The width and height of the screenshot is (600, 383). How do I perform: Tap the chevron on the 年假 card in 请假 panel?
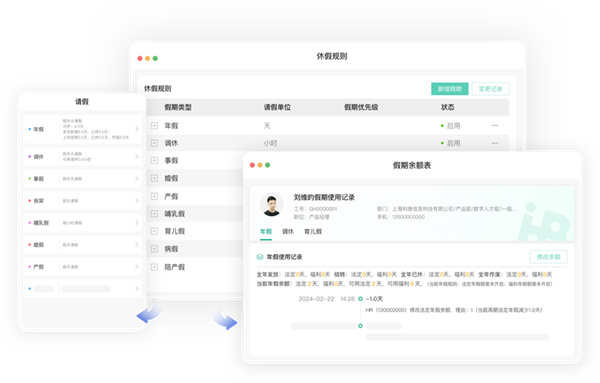[137, 129]
